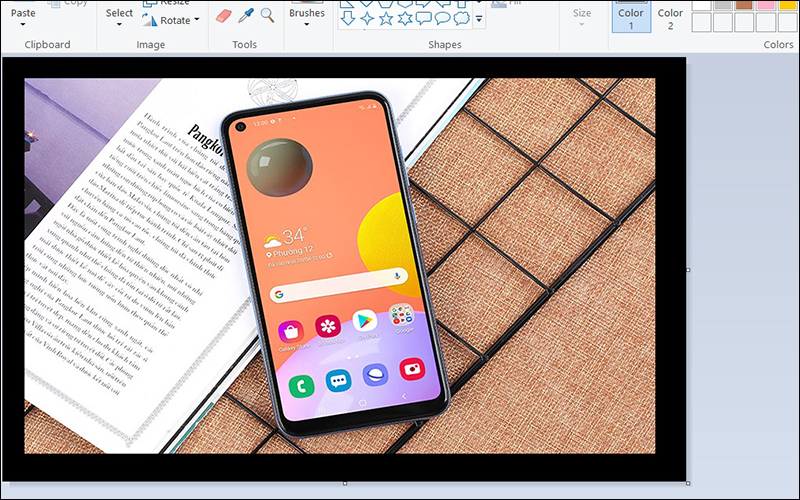
Task: Pick the six-point star shape
Action: coord(405,18)
